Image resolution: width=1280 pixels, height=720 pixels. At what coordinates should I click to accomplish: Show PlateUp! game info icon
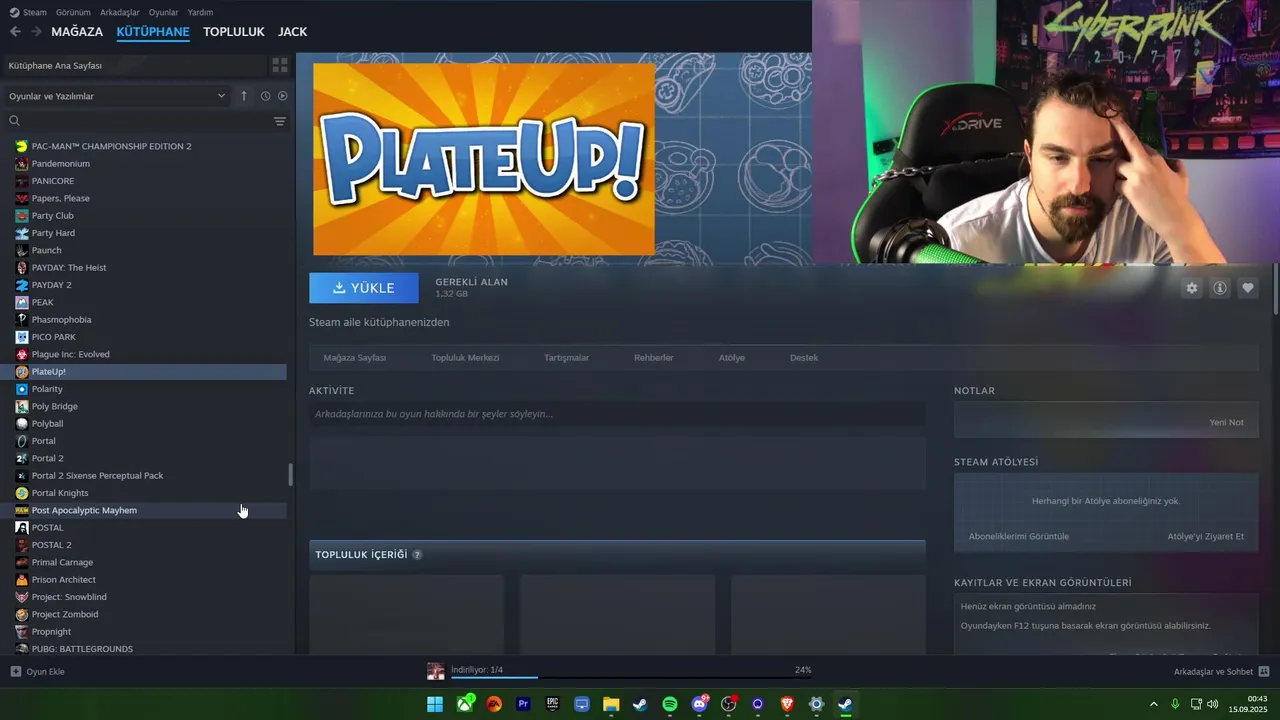(1220, 288)
